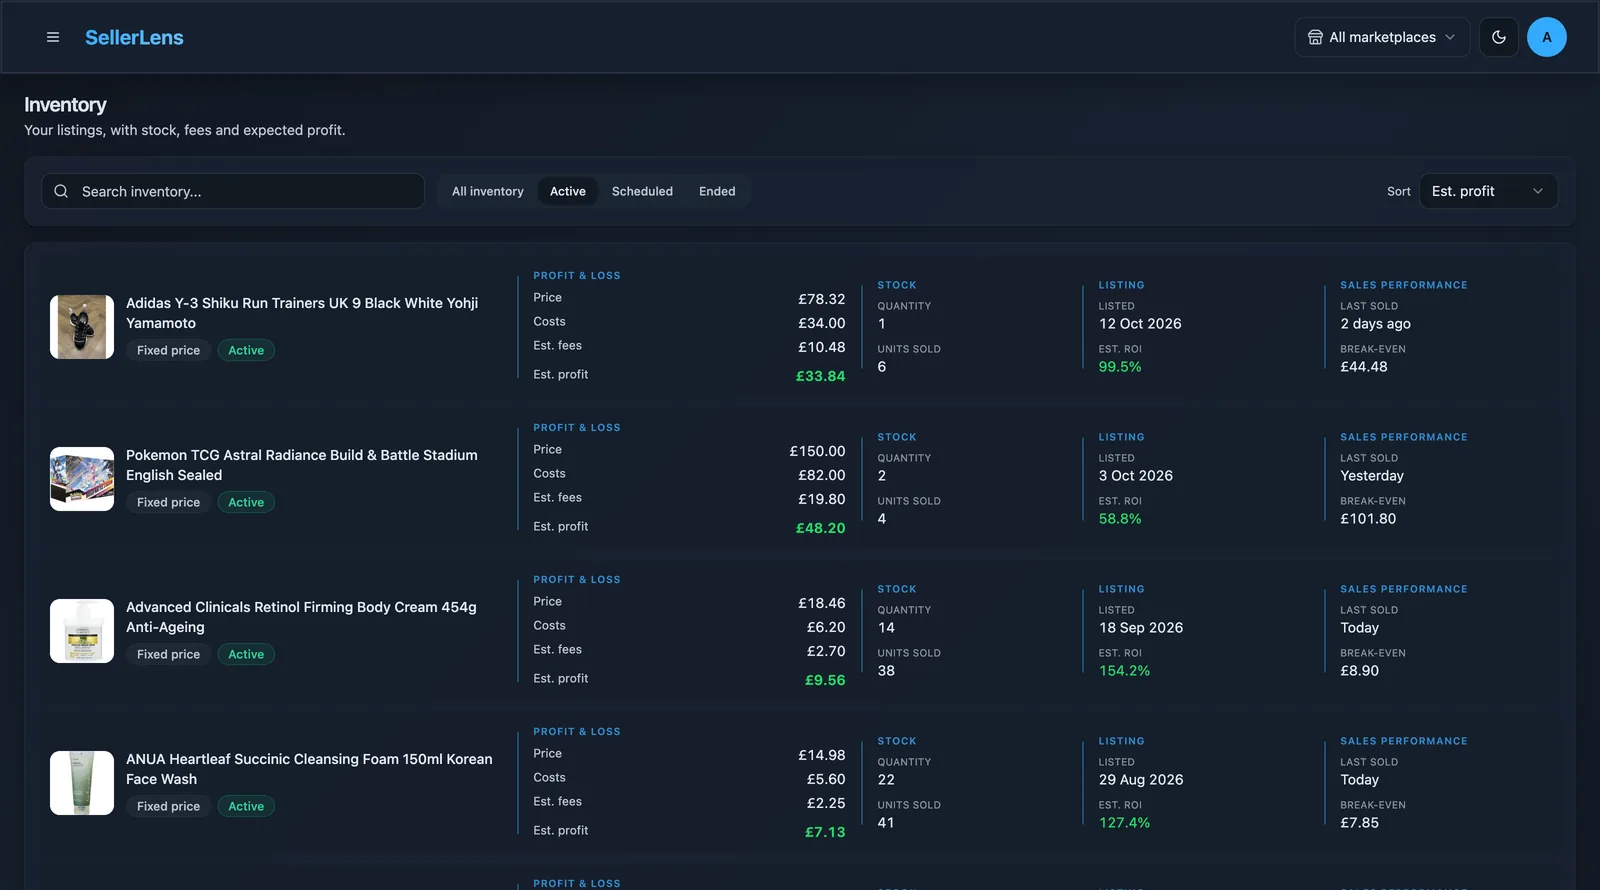Open the hamburger navigation menu
The height and width of the screenshot is (890, 1600).
pyautogui.click(x=53, y=37)
